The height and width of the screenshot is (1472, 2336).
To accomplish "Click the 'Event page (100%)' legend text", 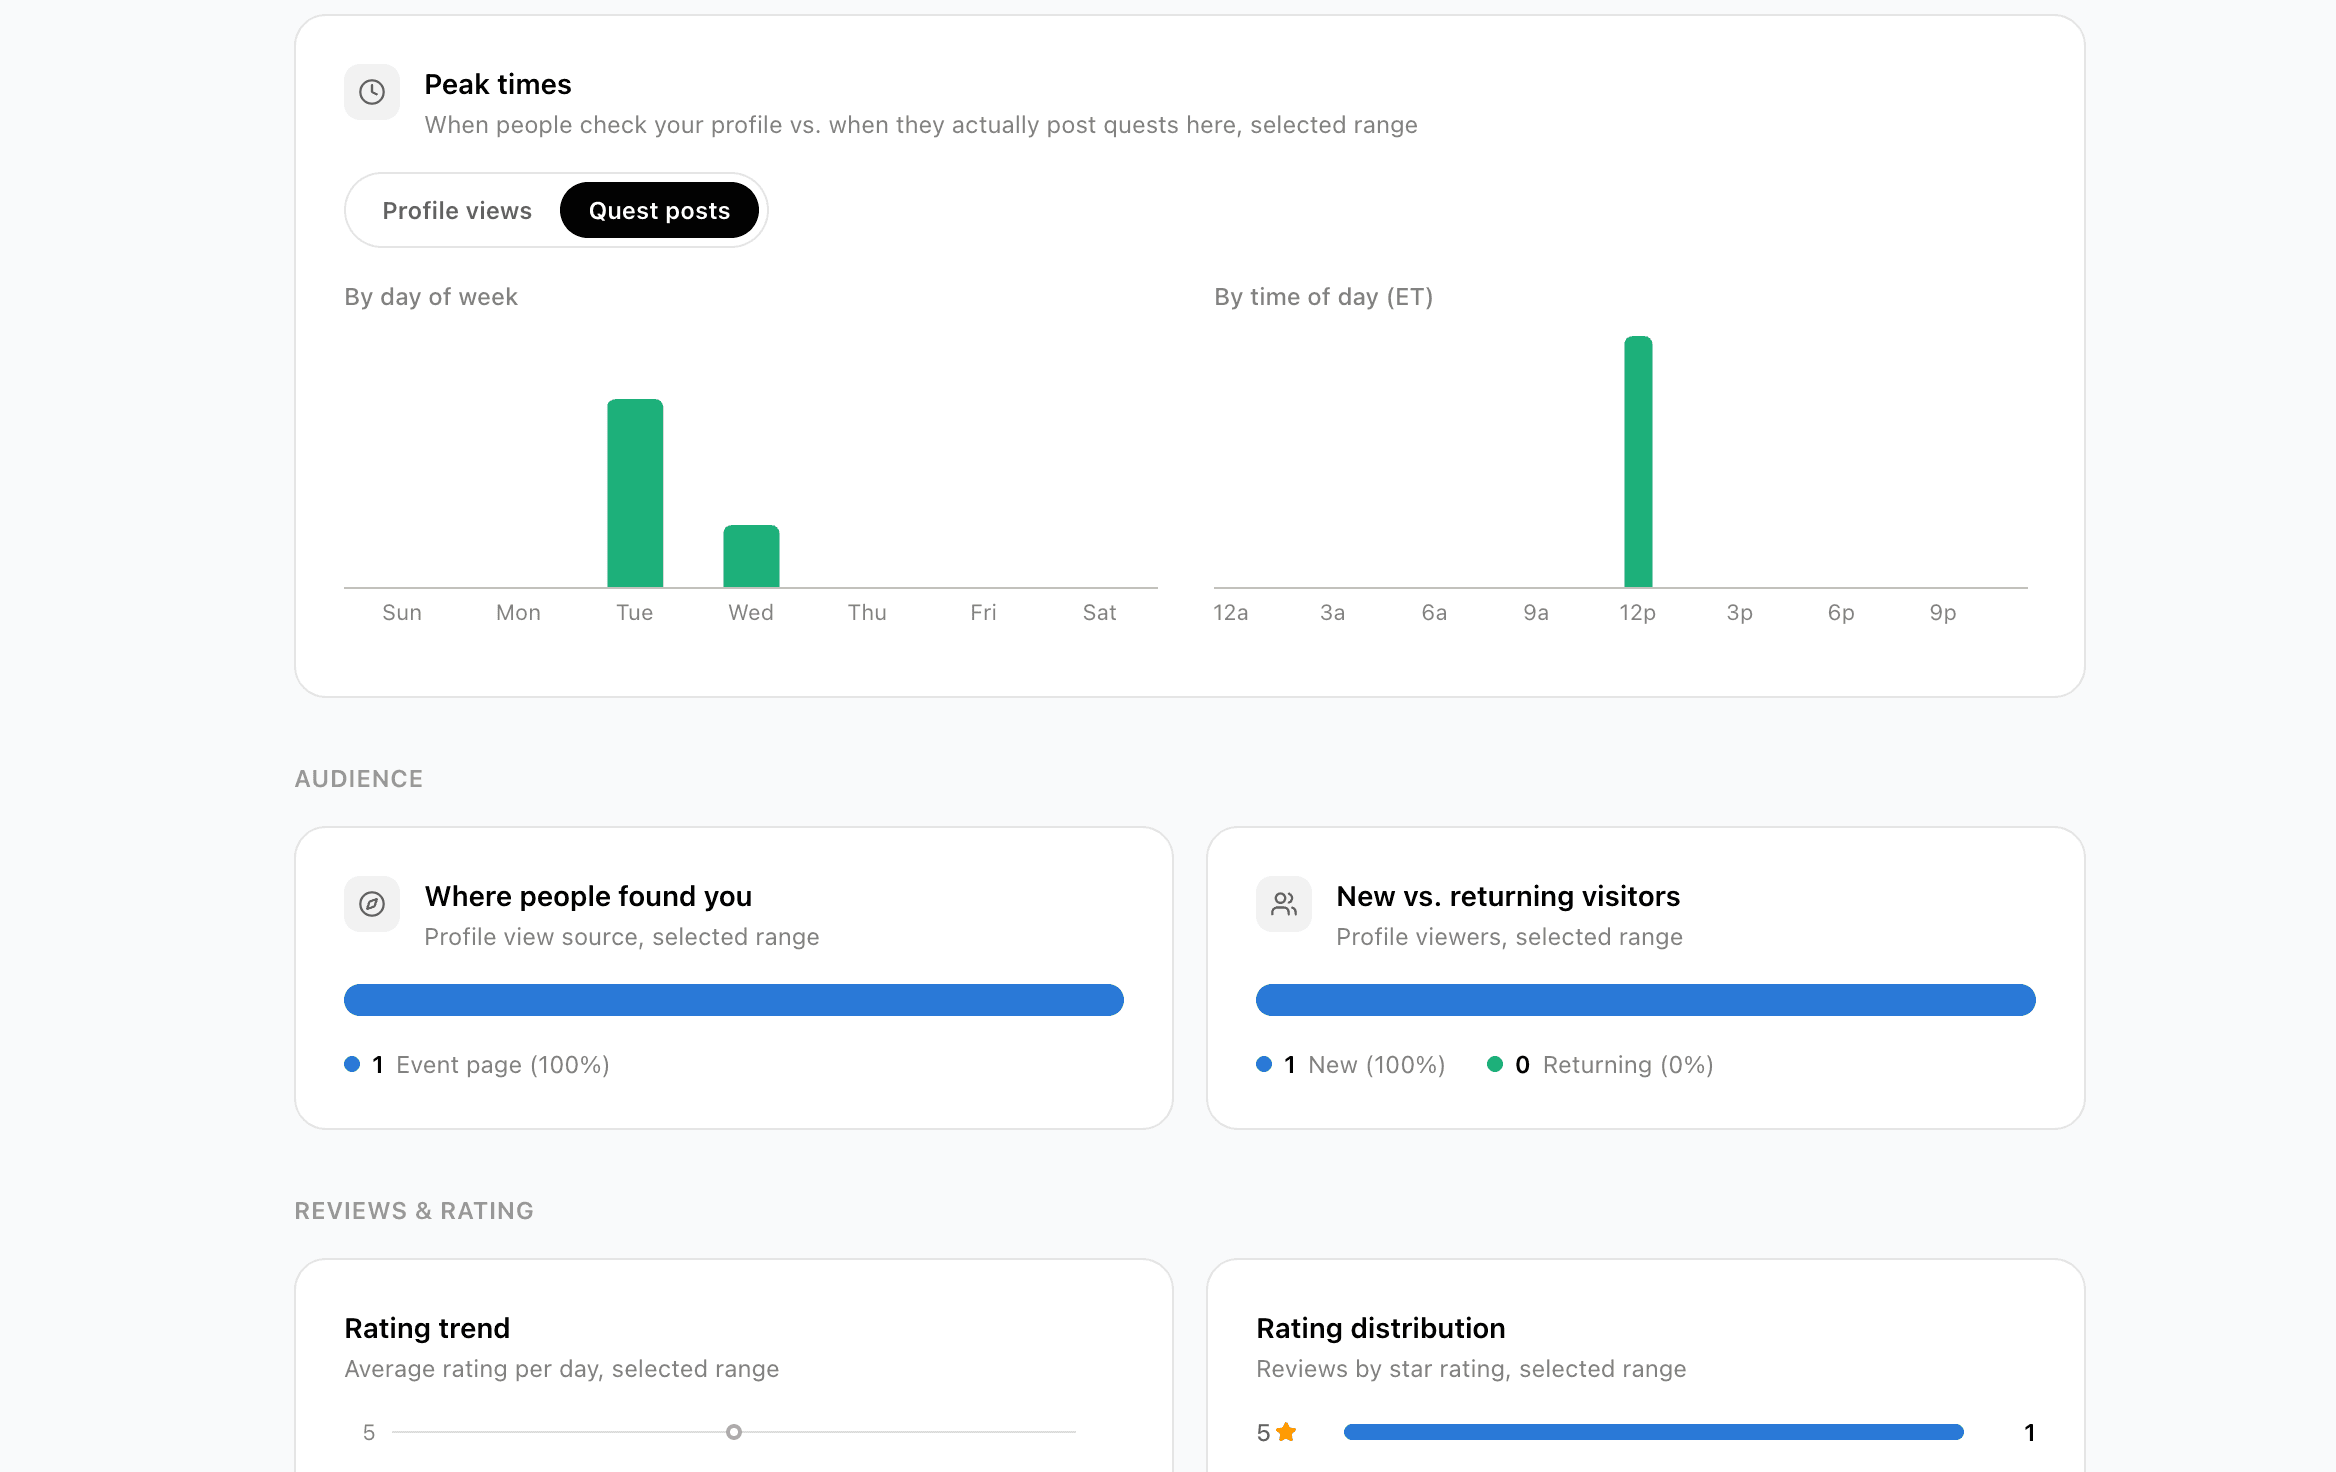I will [503, 1065].
